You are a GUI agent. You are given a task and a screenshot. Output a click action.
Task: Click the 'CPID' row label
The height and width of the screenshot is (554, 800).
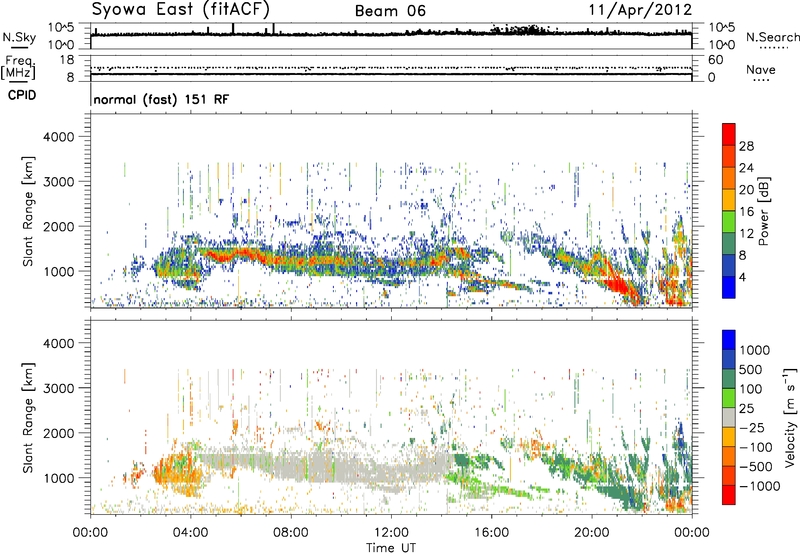[22, 95]
